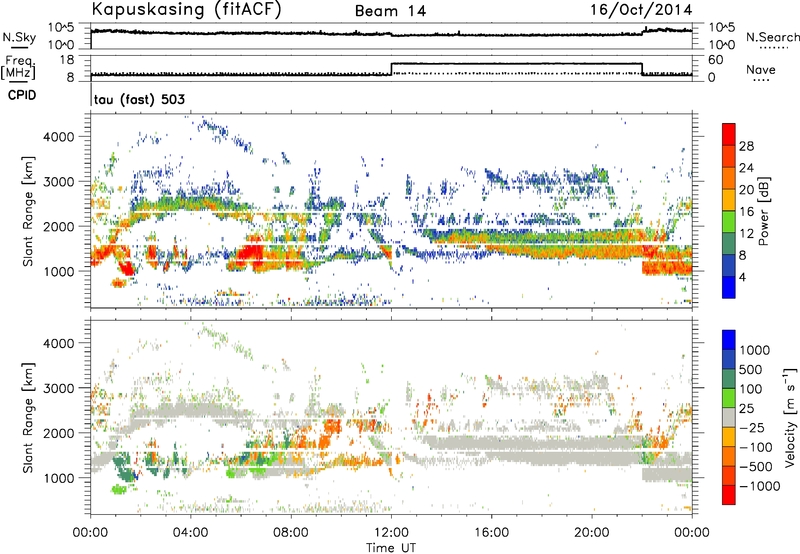Click the 'N.Sky' legend label
800x554 pixels.
pos(19,37)
